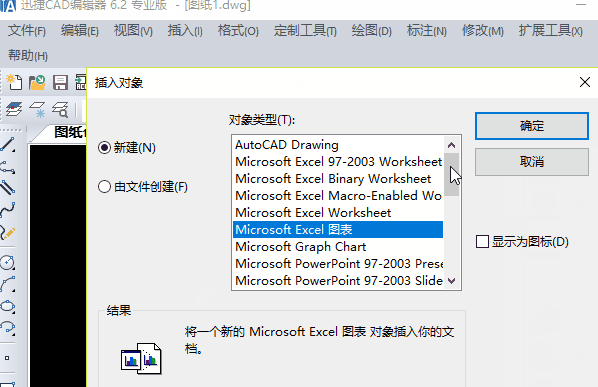Cancel with the 取消 button
This screenshot has height=387, width=598.
coord(532,162)
